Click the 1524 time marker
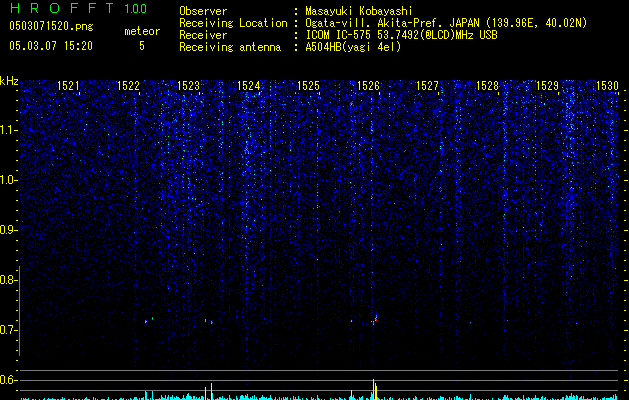The image size is (629, 400). coord(249,86)
